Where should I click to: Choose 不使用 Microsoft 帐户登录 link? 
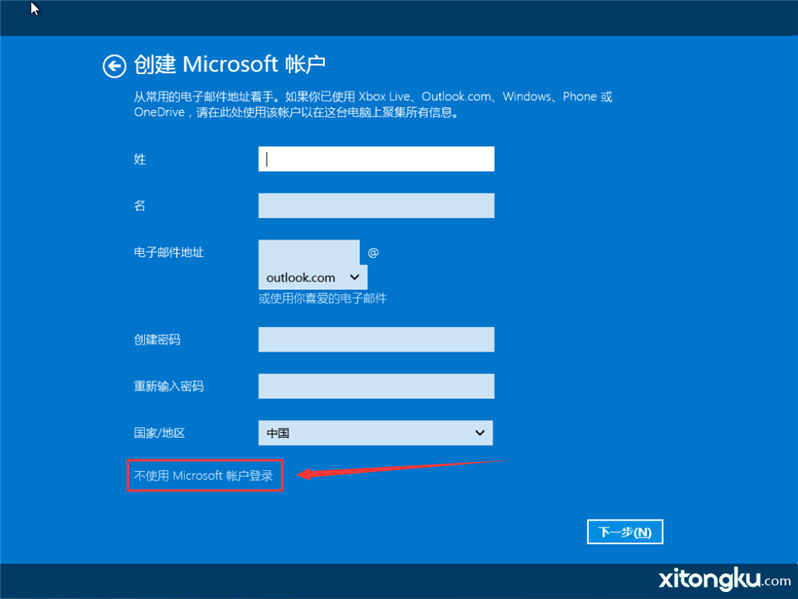coord(205,476)
